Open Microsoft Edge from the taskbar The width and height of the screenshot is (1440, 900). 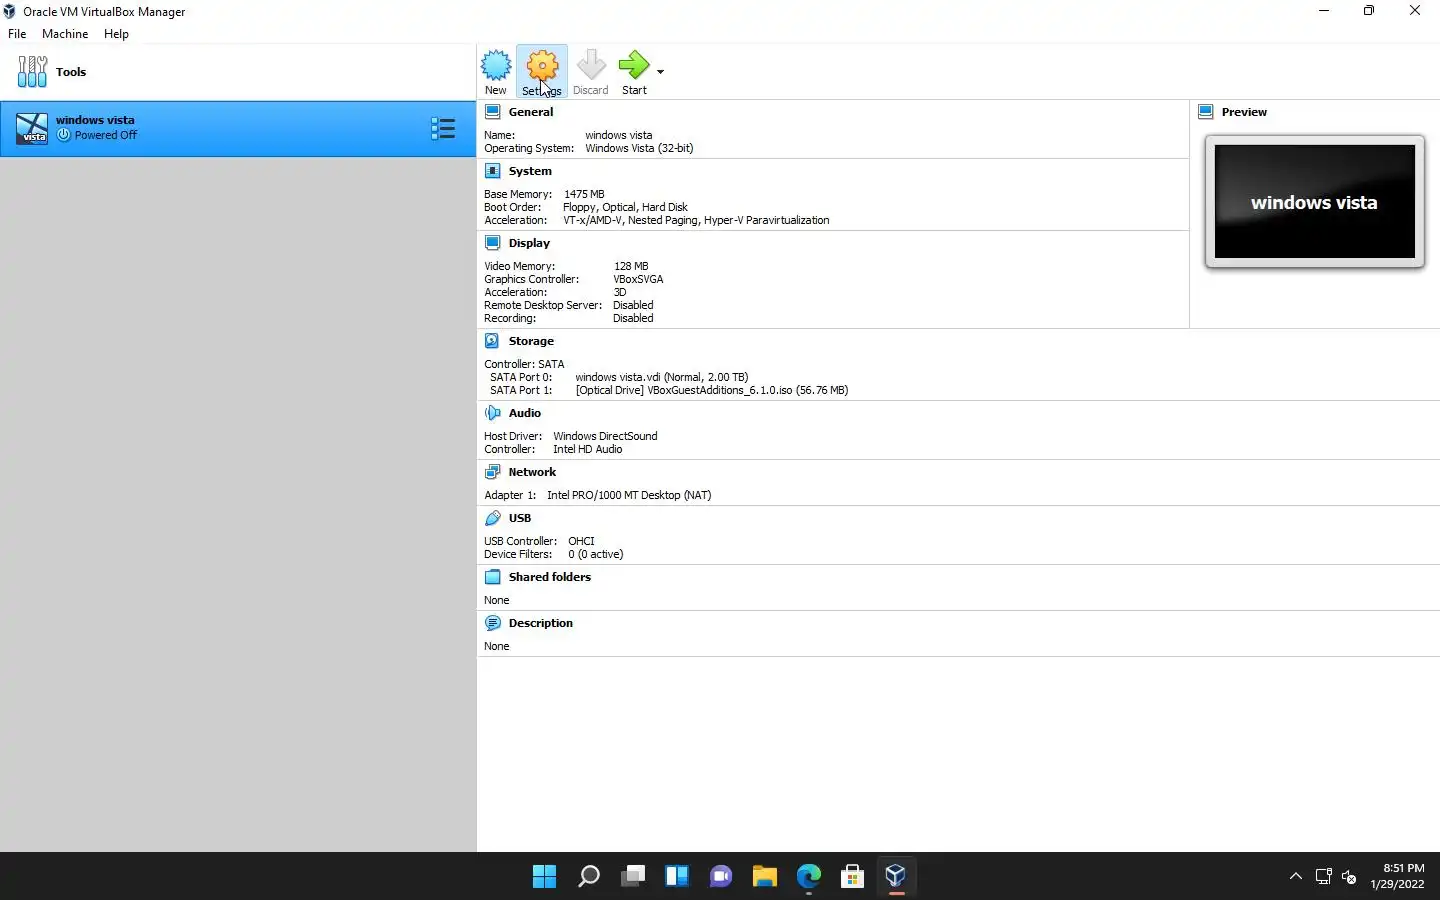[809, 876]
